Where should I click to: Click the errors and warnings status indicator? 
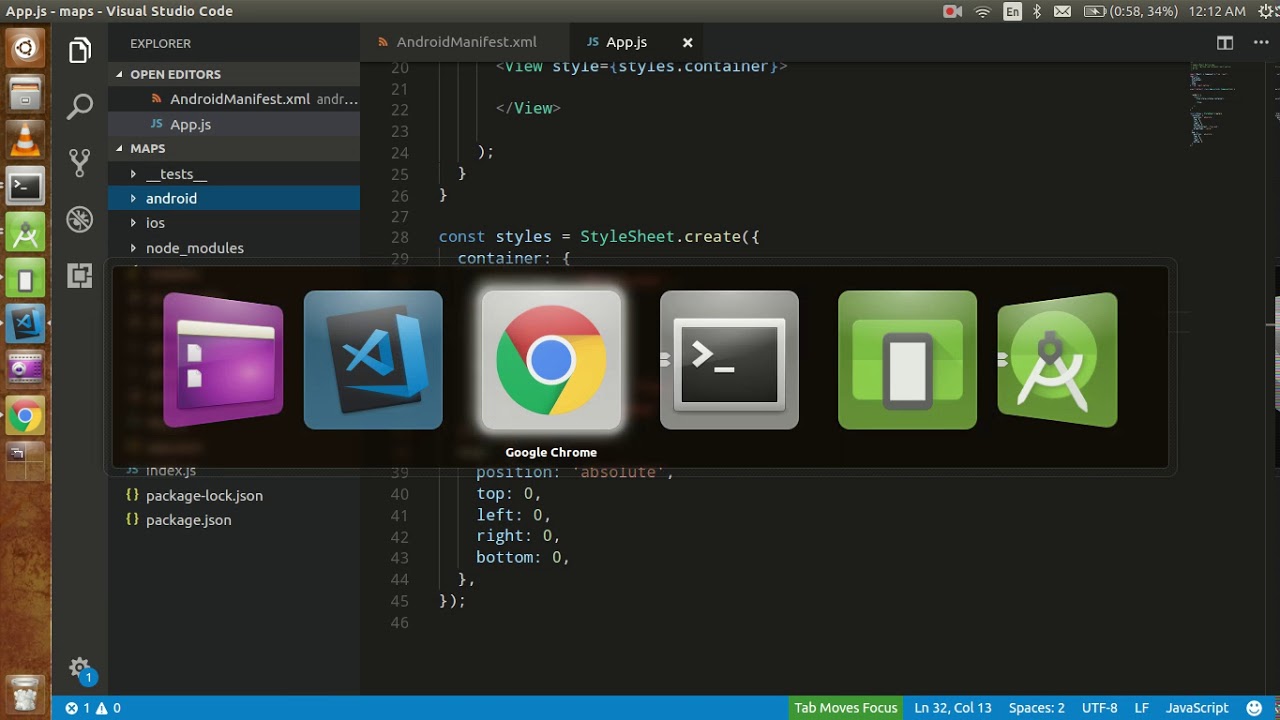click(x=93, y=708)
